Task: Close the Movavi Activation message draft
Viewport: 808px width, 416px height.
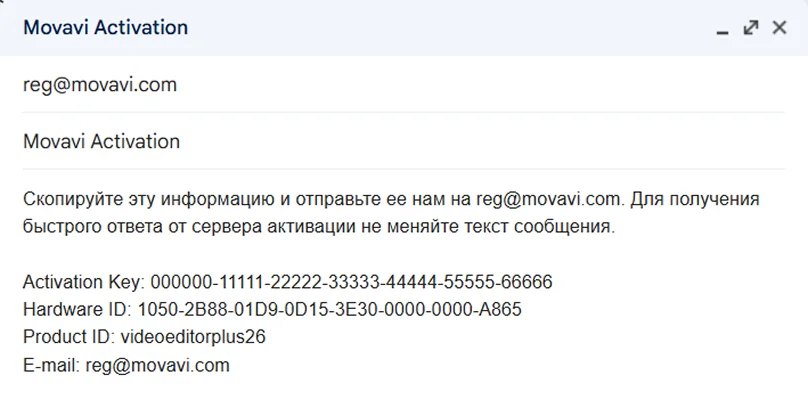Action: [x=780, y=28]
